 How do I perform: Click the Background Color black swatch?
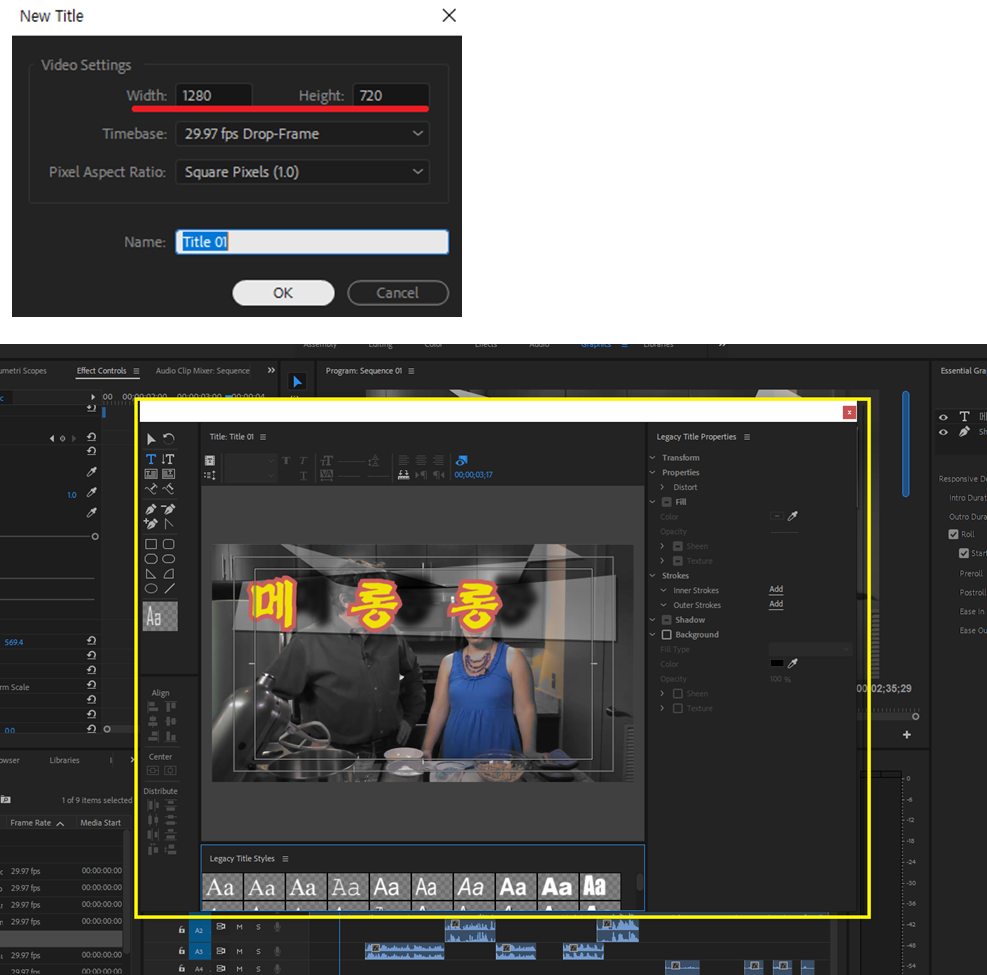[x=777, y=663]
